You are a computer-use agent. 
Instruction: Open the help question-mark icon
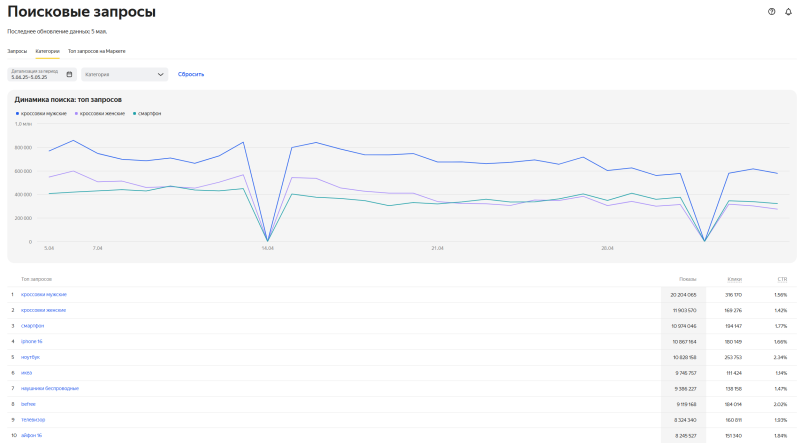pos(771,12)
